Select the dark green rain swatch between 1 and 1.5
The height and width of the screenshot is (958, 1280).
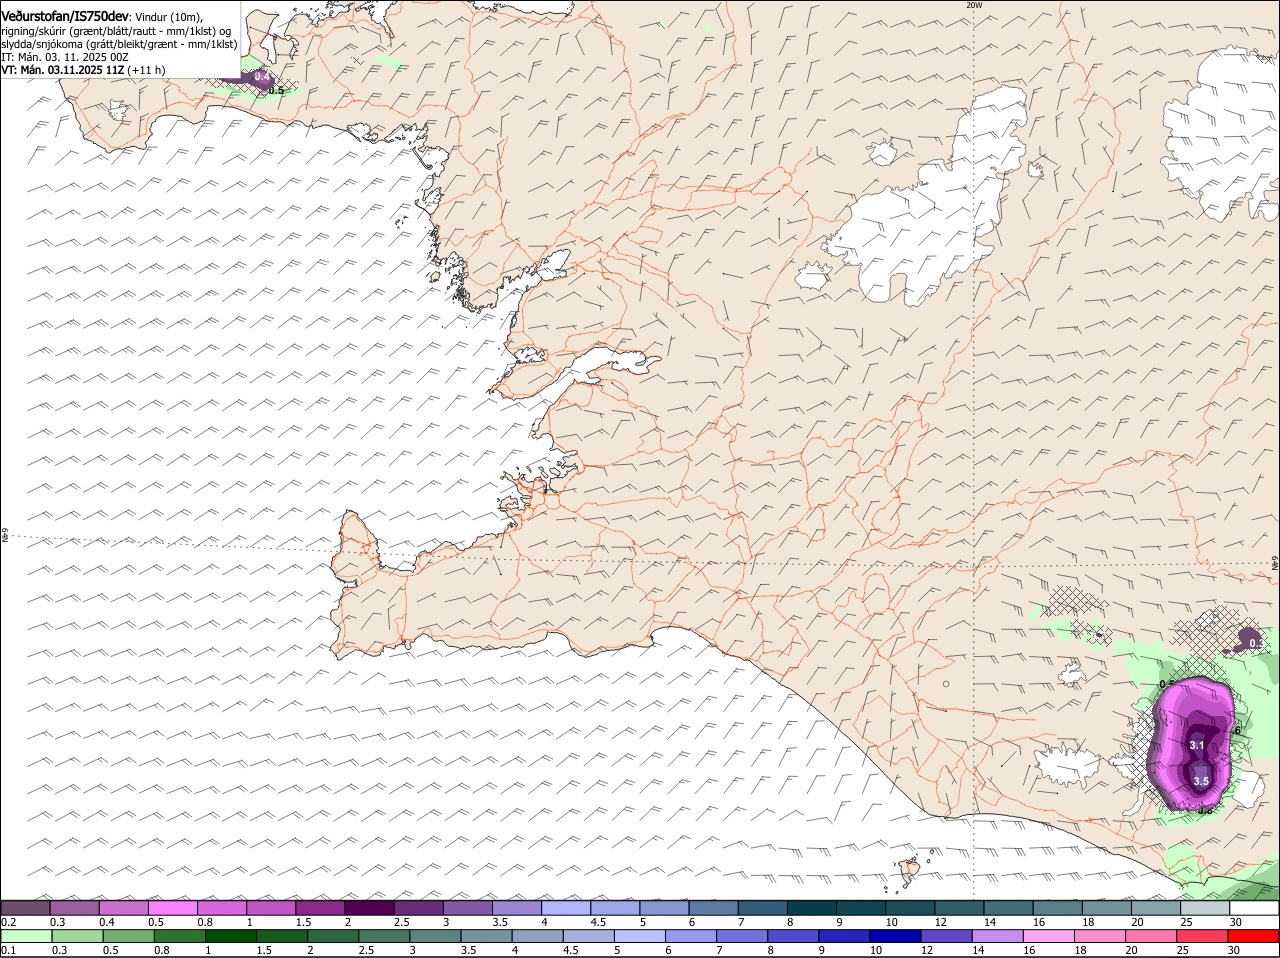(231, 936)
